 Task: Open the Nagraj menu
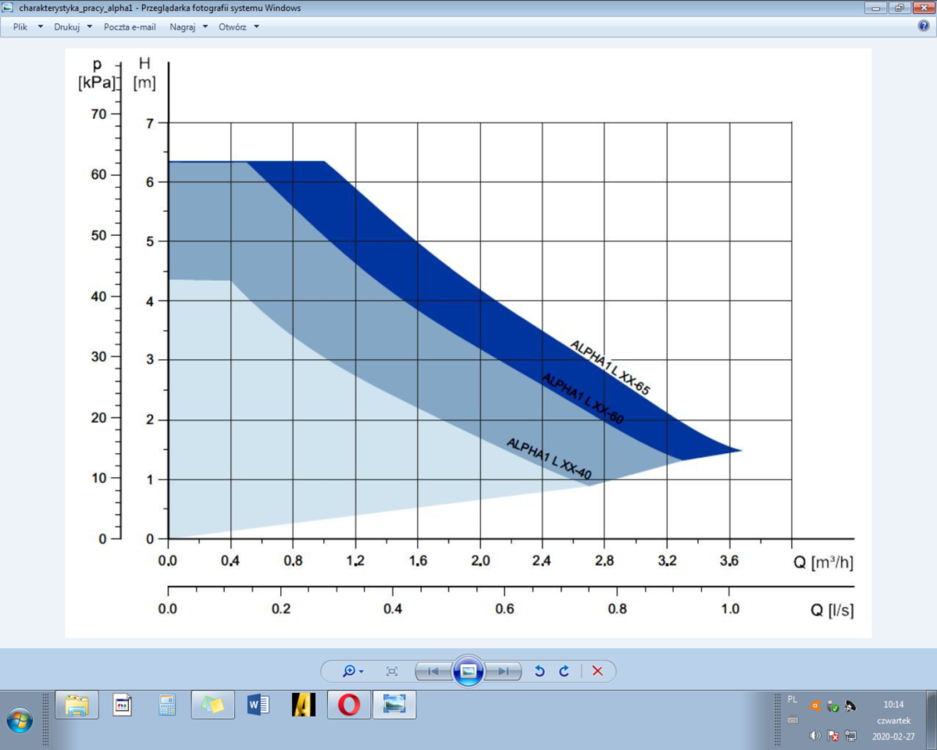tap(188, 27)
